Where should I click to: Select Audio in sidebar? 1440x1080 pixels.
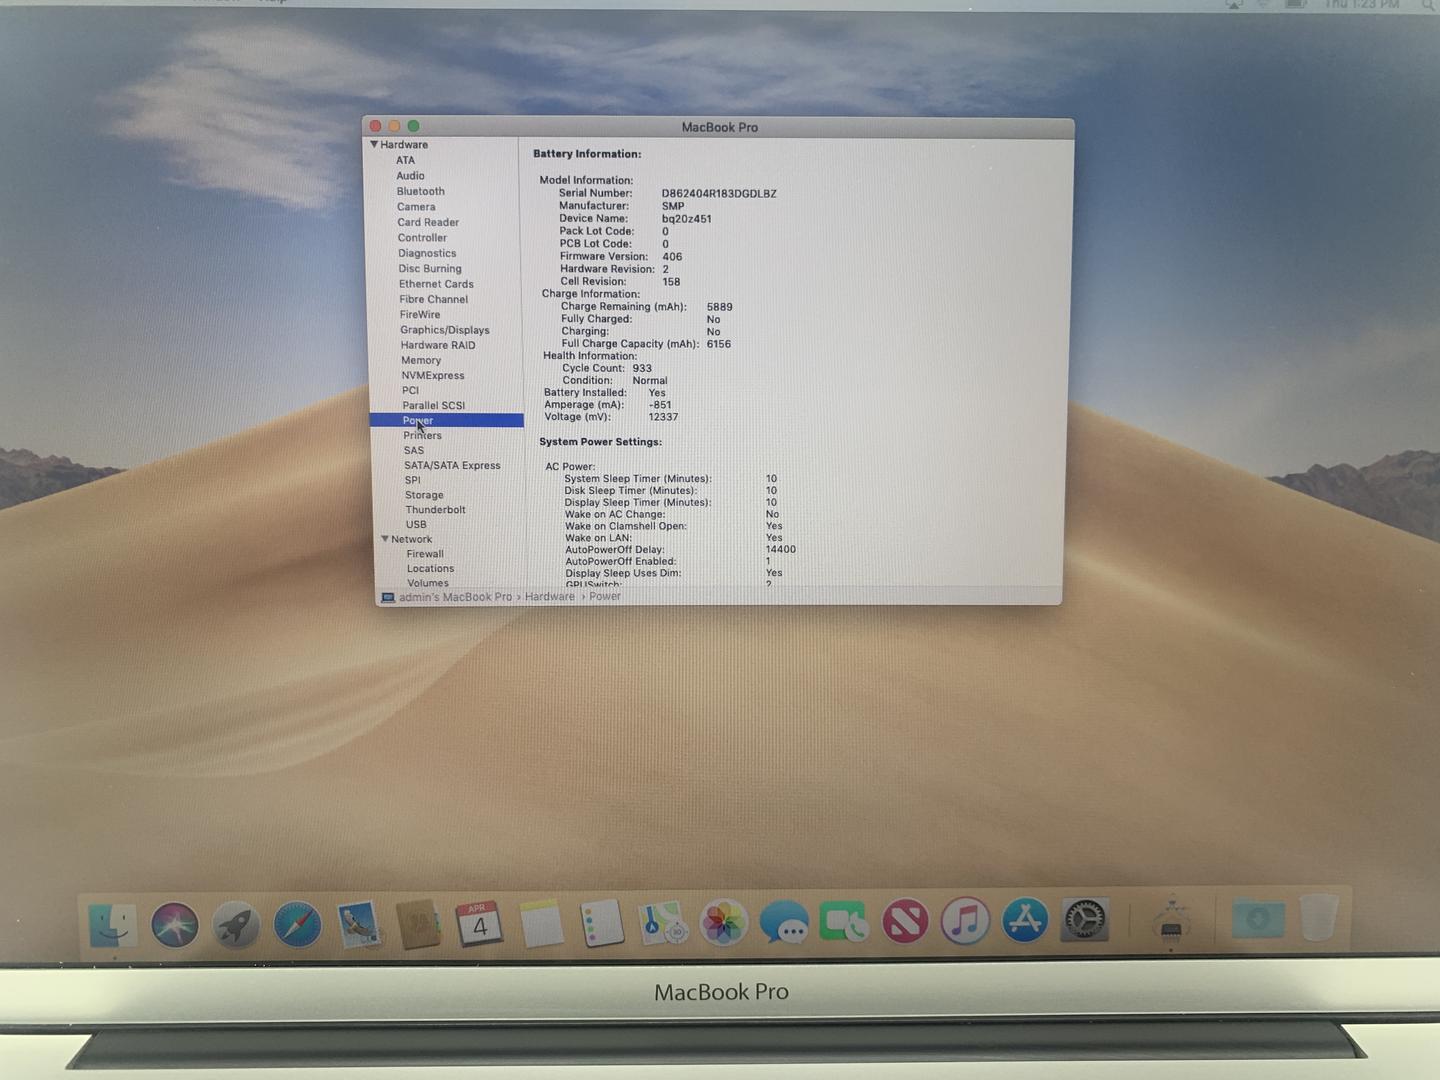(410, 176)
